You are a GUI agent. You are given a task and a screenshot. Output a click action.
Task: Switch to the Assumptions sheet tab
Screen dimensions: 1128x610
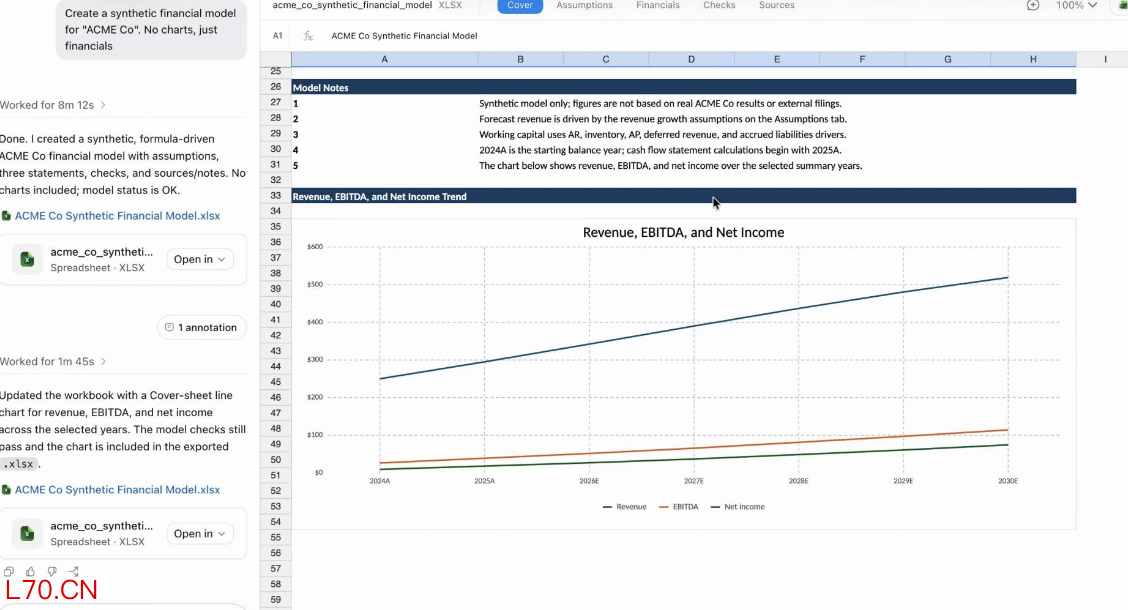click(x=584, y=5)
